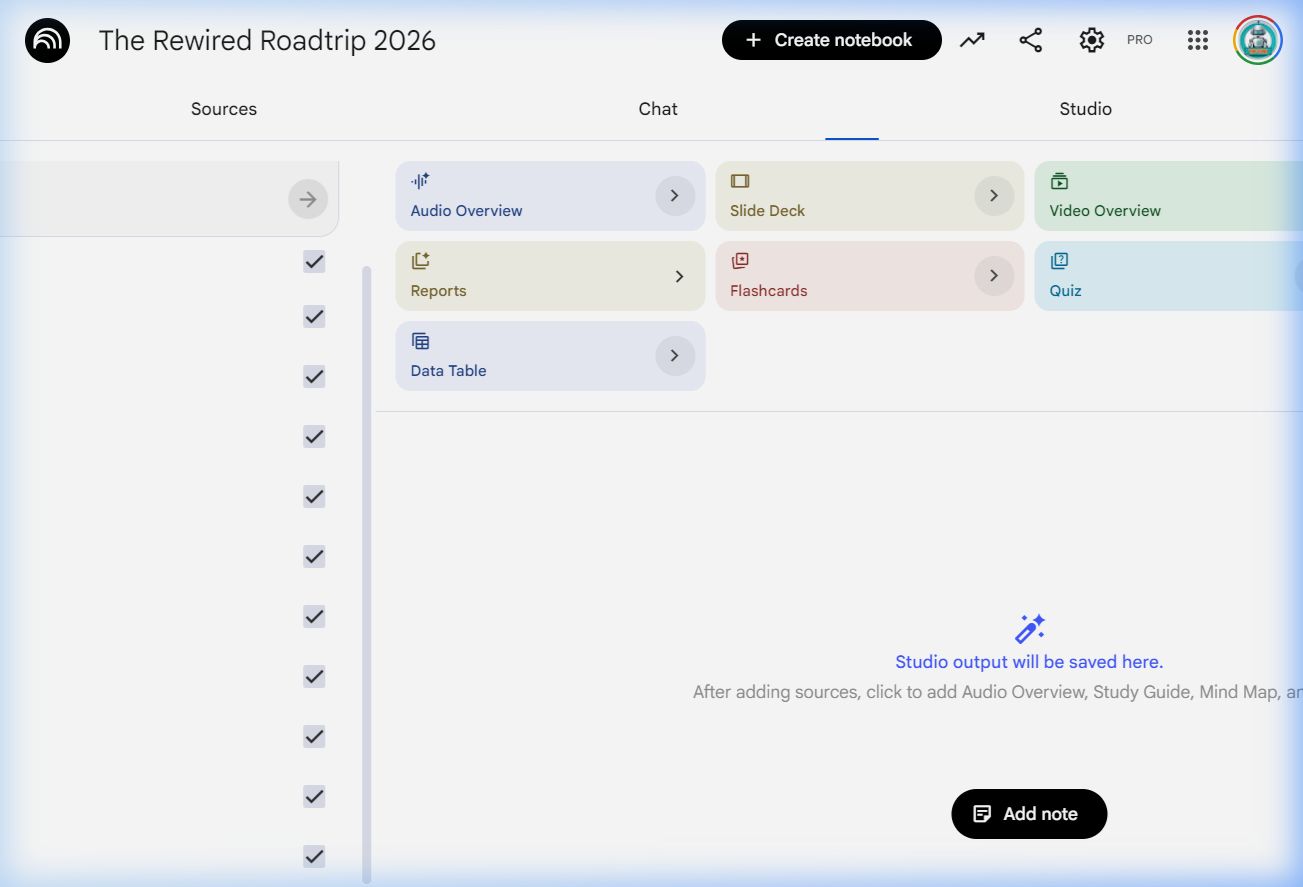
Task: Click the NotebookLM logo icon
Action: [x=47, y=41]
